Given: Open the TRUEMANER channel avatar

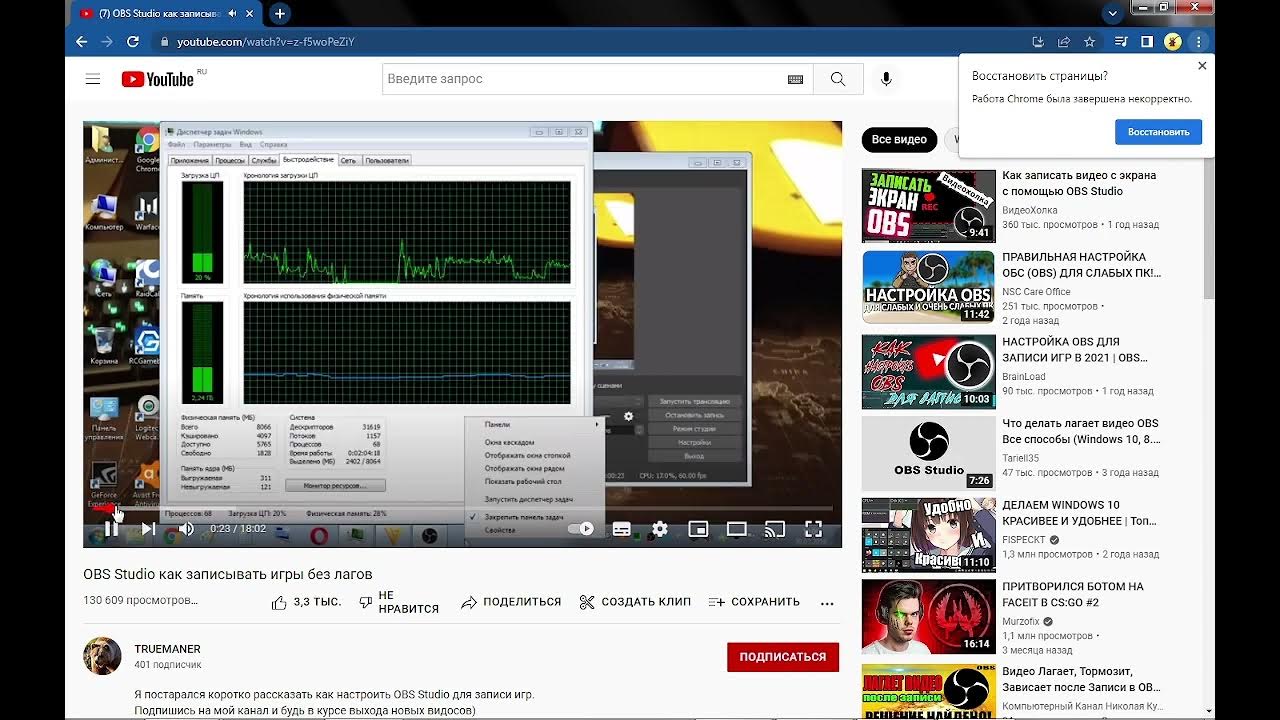Looking at the screenshot, I should (x=102, y=656).
